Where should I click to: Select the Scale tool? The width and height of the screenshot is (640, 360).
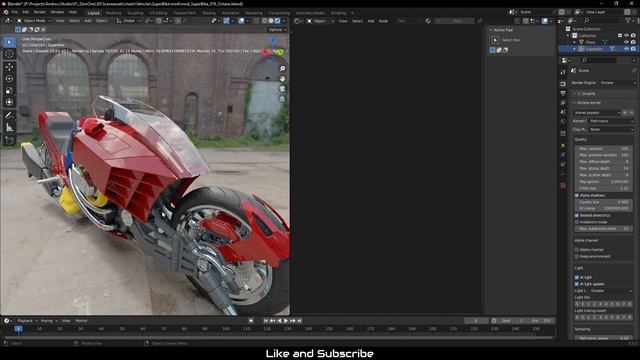pyautogui.click(x=9, y=91)
